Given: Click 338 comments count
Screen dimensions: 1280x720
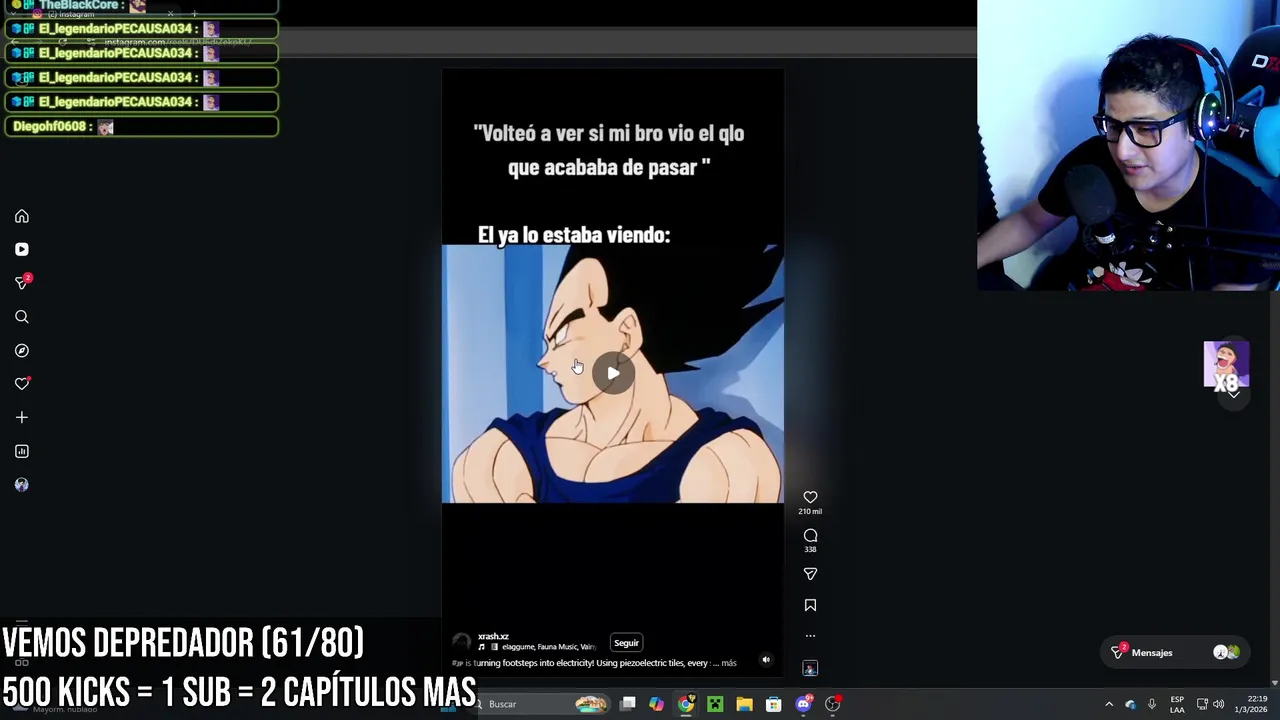Looking at the screenshot, I should point(810,549).
